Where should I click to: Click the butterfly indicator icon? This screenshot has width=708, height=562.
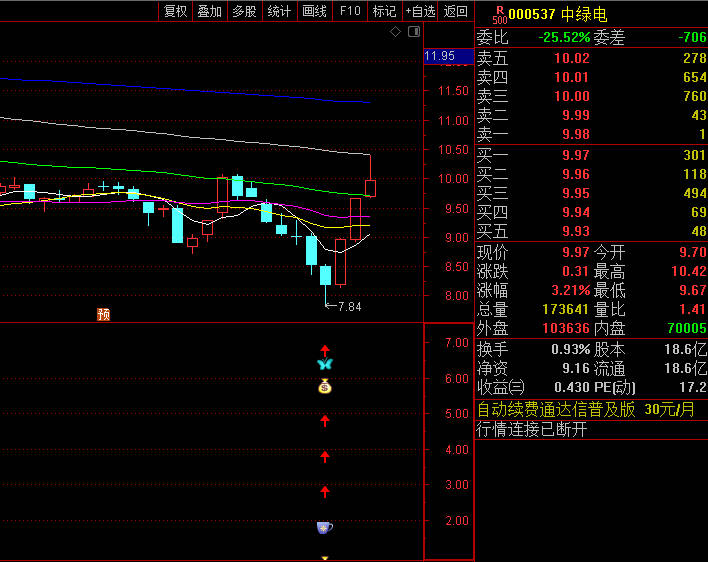click(325, 364)
